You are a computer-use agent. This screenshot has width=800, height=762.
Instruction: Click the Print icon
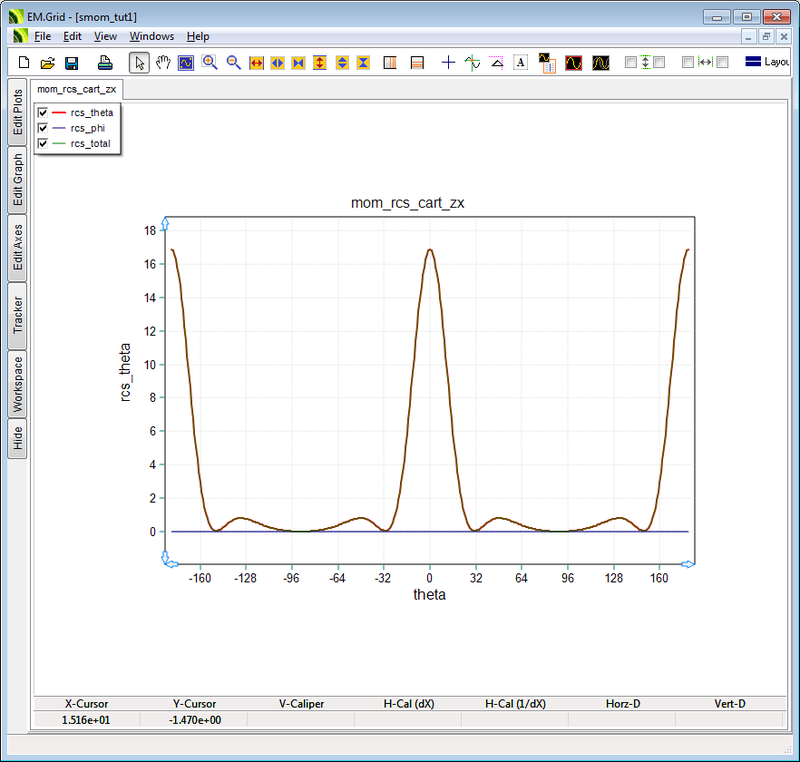[x=104, y=62]
